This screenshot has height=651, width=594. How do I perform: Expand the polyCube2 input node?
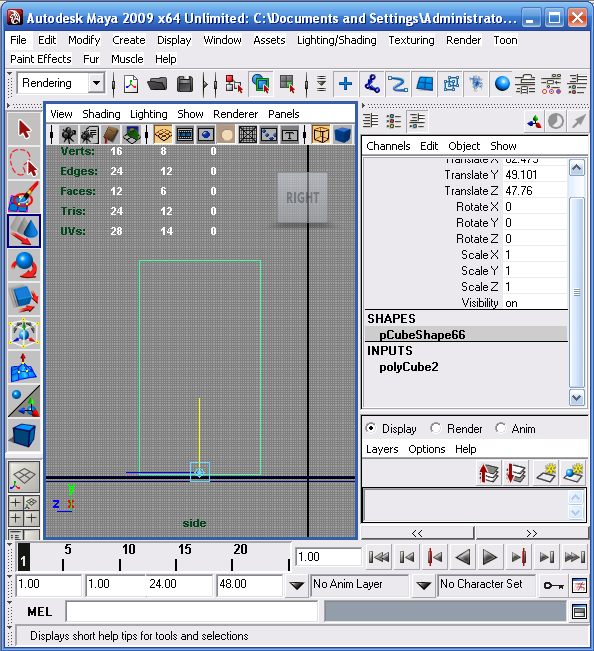(409, 367)
